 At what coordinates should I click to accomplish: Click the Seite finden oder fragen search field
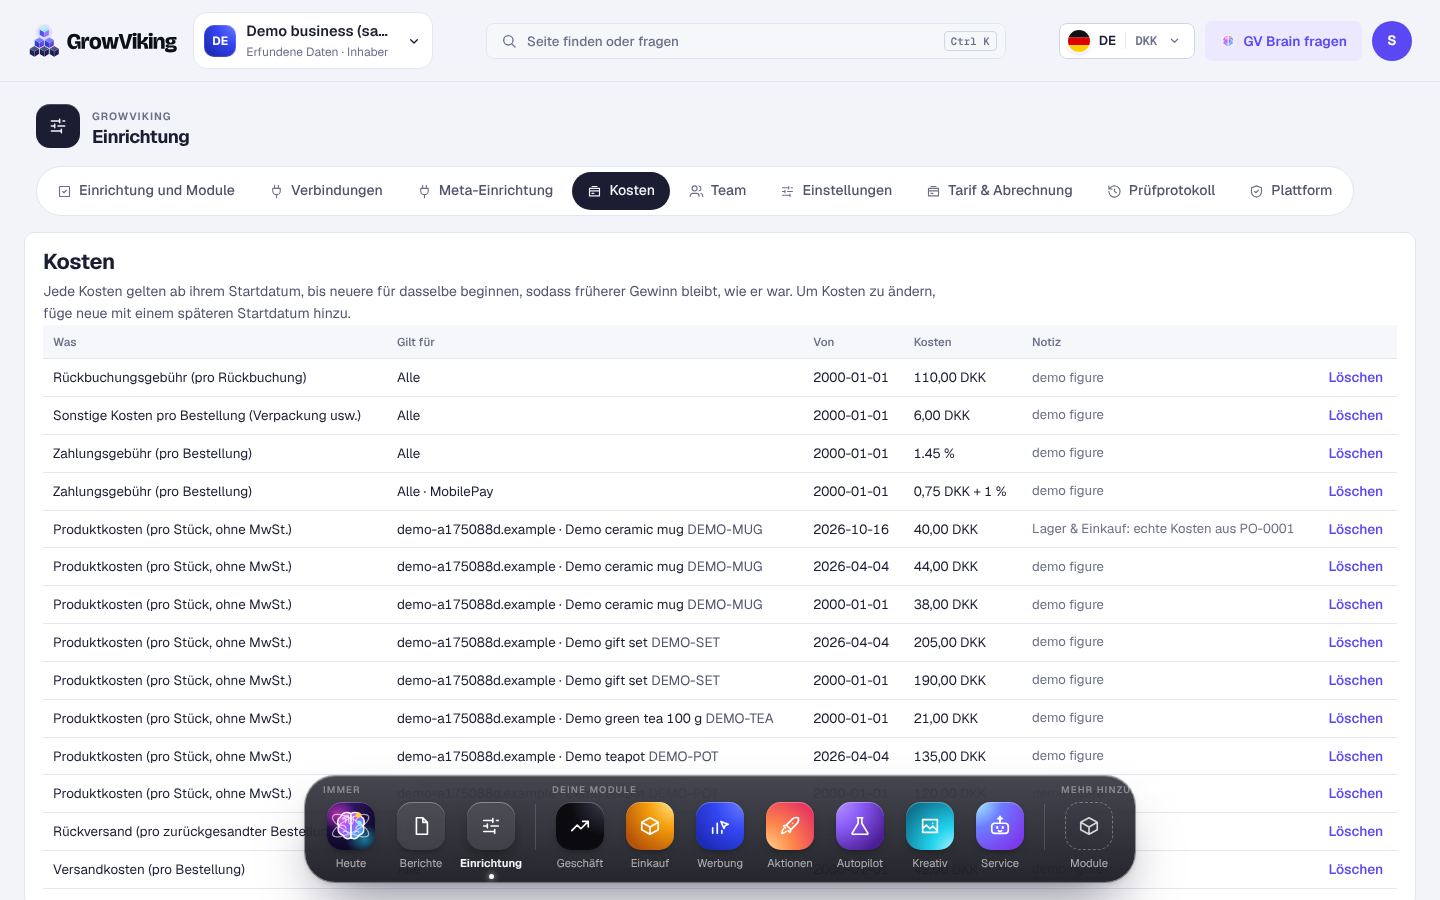click(x=746, y=41)
